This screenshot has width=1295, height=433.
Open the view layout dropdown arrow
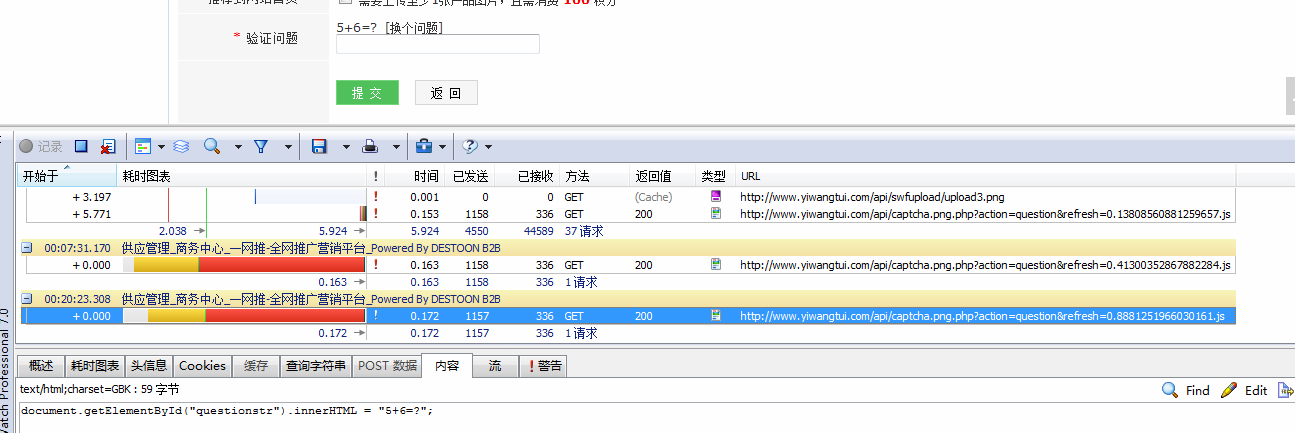tap(161, 147)
